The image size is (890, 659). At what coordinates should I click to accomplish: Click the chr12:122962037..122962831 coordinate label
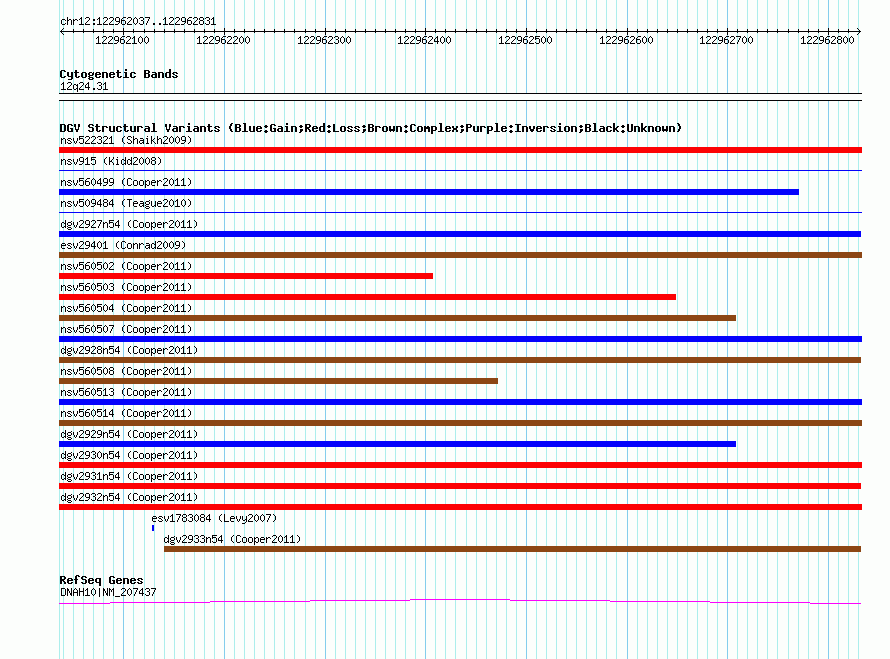(138, 22)
